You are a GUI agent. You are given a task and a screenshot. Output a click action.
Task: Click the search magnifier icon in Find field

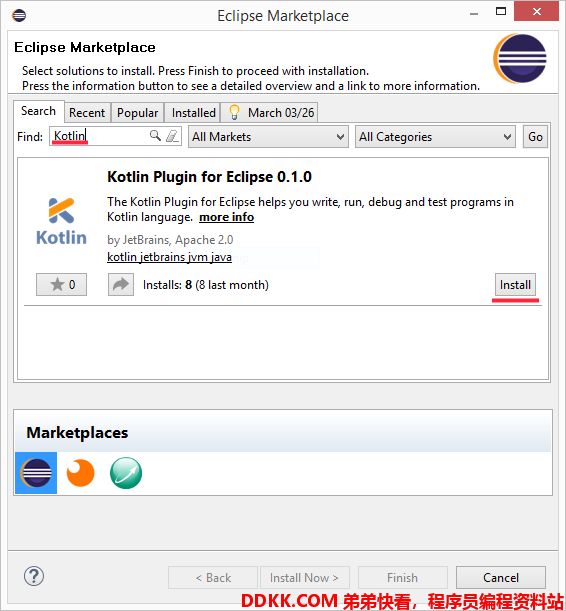pyautogui.click(x=155, y=136)
